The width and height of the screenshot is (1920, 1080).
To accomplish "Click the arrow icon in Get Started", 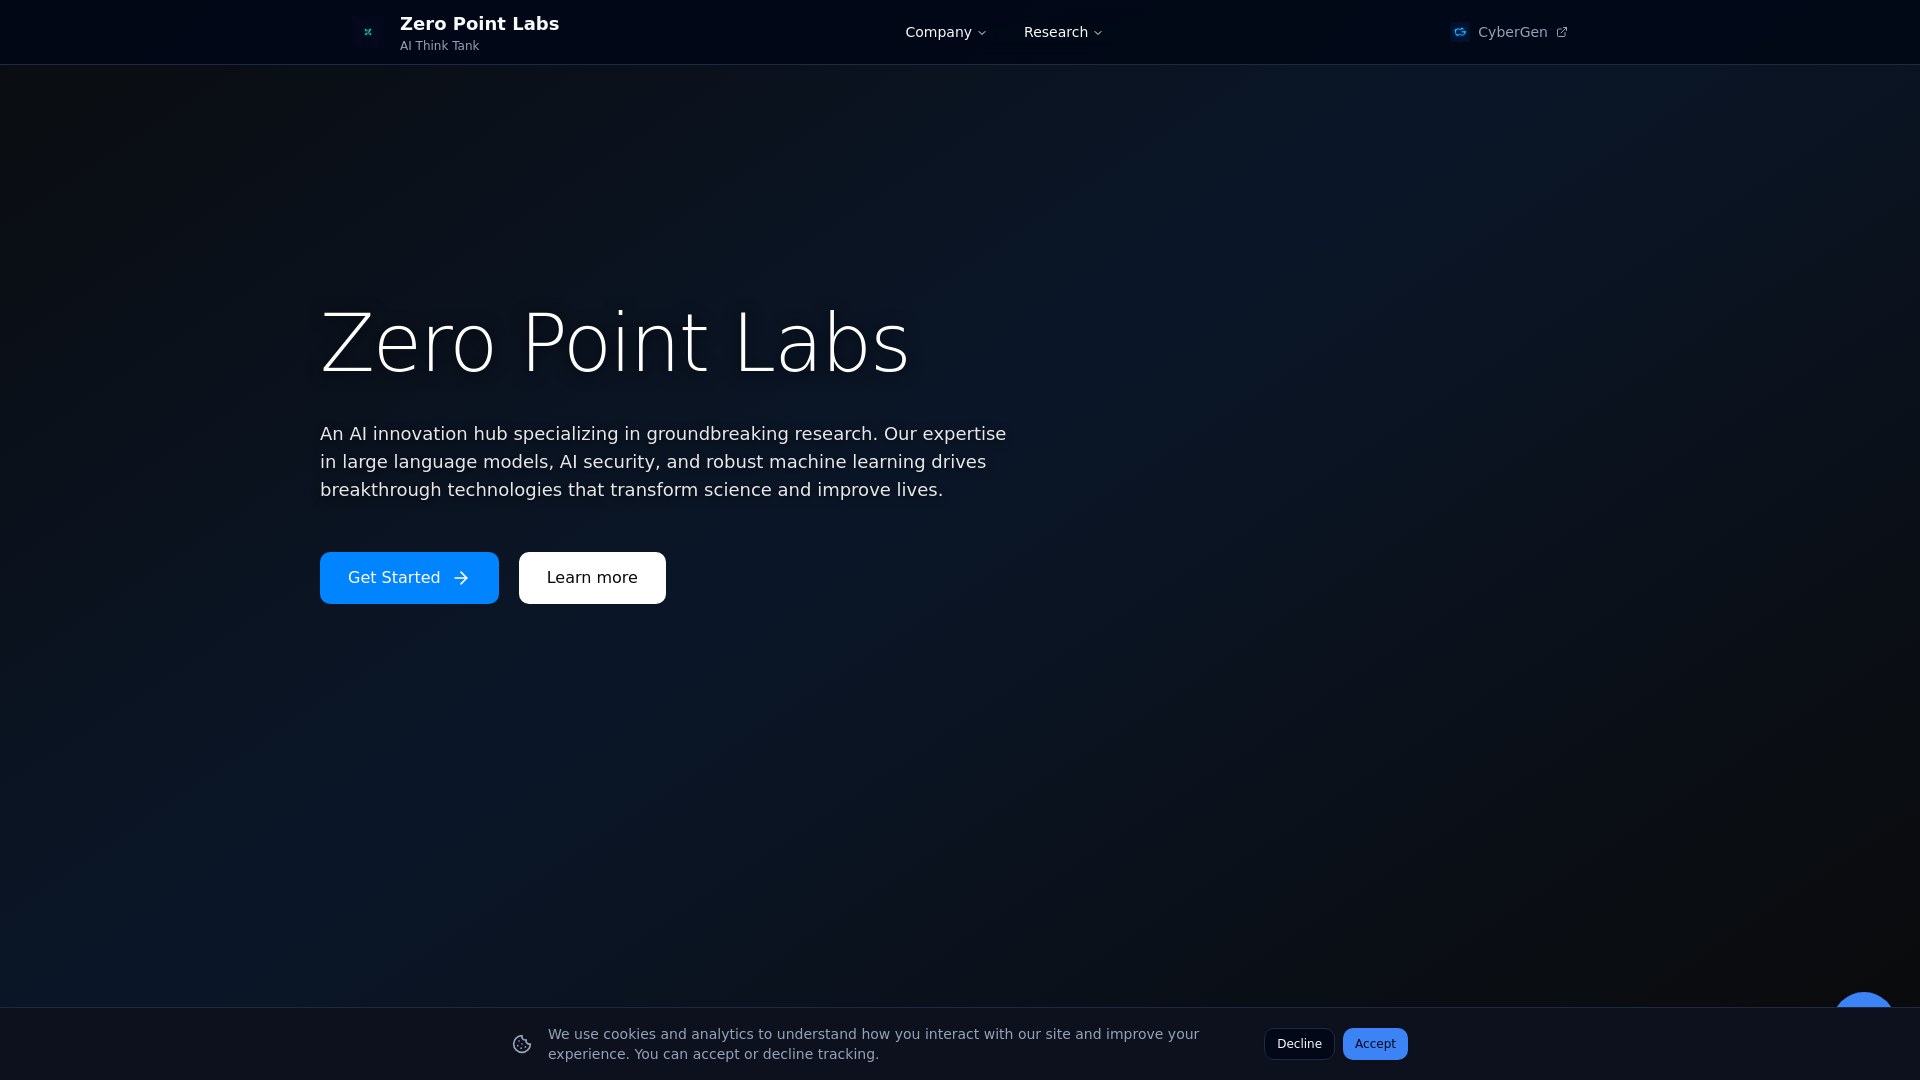I will (461, 578).
